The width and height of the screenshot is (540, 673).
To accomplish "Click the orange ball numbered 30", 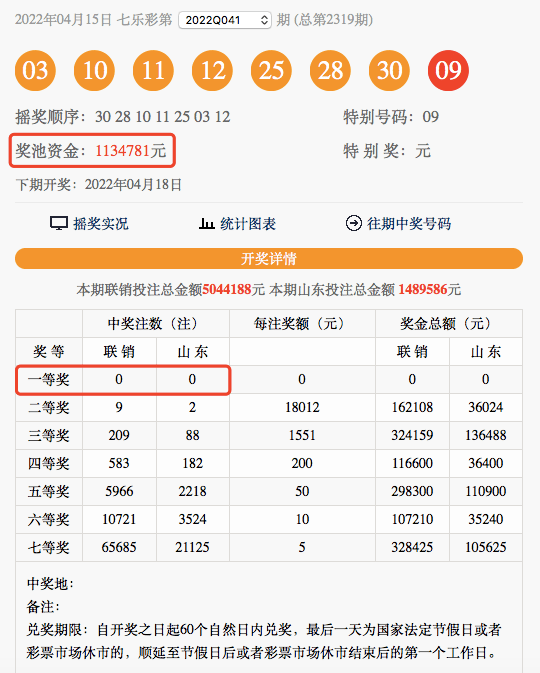I will pyautogui.click(x=389, y=70).
